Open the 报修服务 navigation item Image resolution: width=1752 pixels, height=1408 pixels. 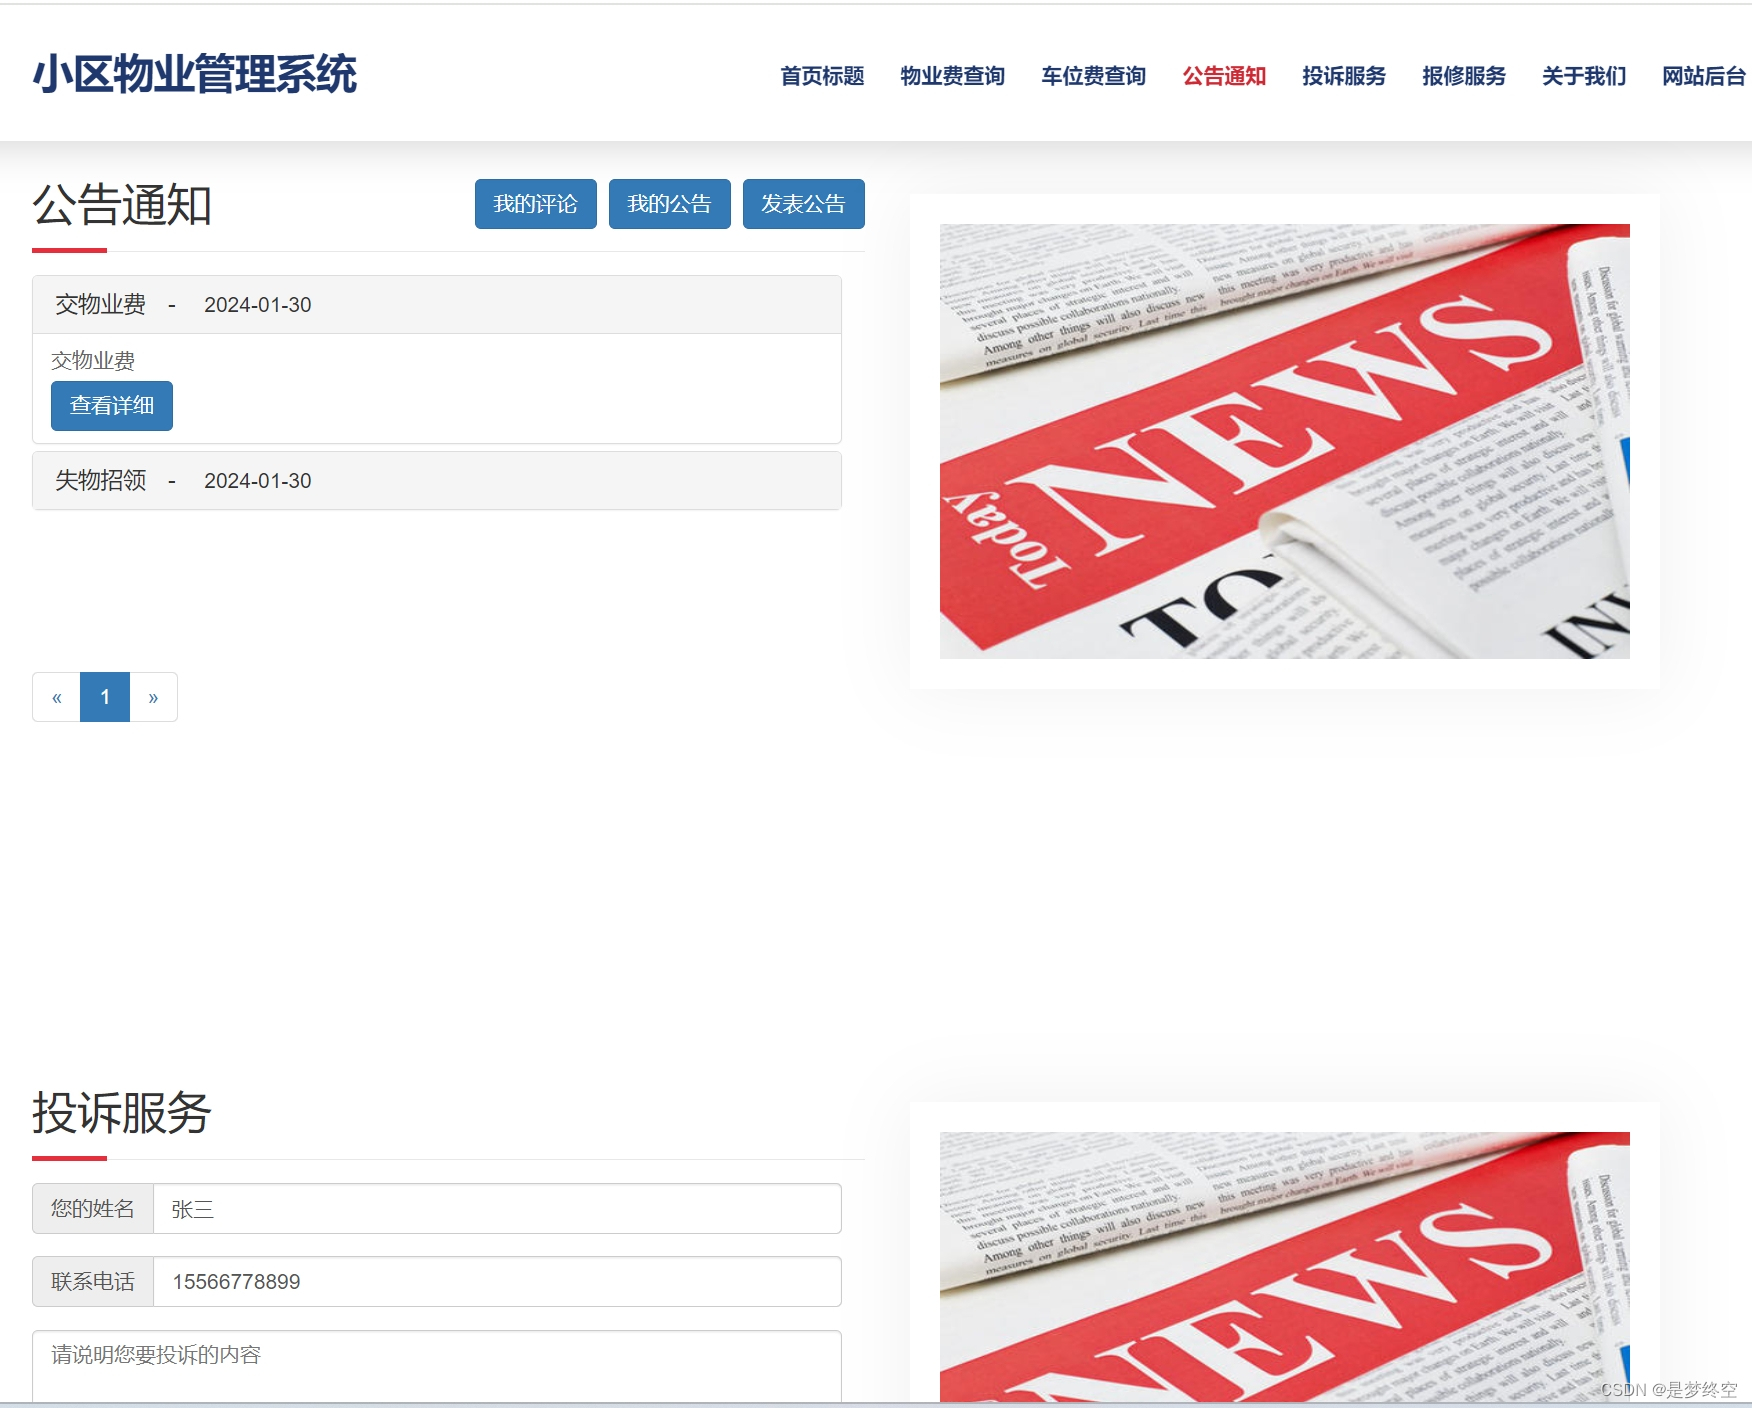(1463, 76)
